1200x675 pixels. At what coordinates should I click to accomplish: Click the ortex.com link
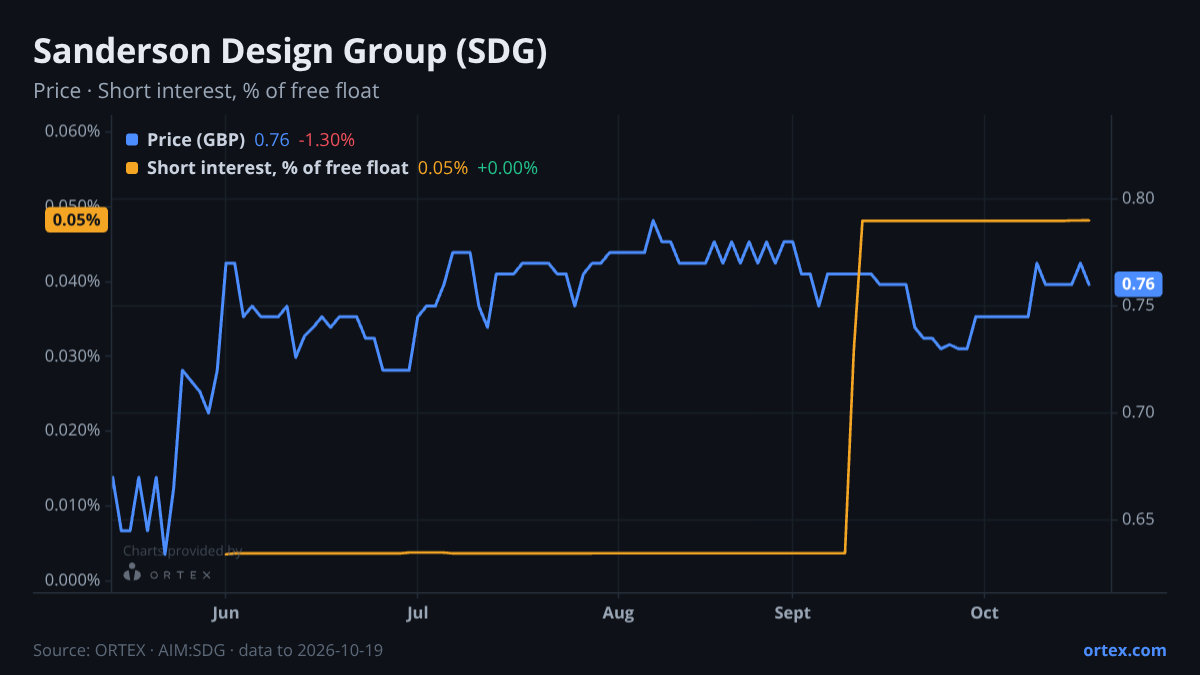pos(1125,650)
